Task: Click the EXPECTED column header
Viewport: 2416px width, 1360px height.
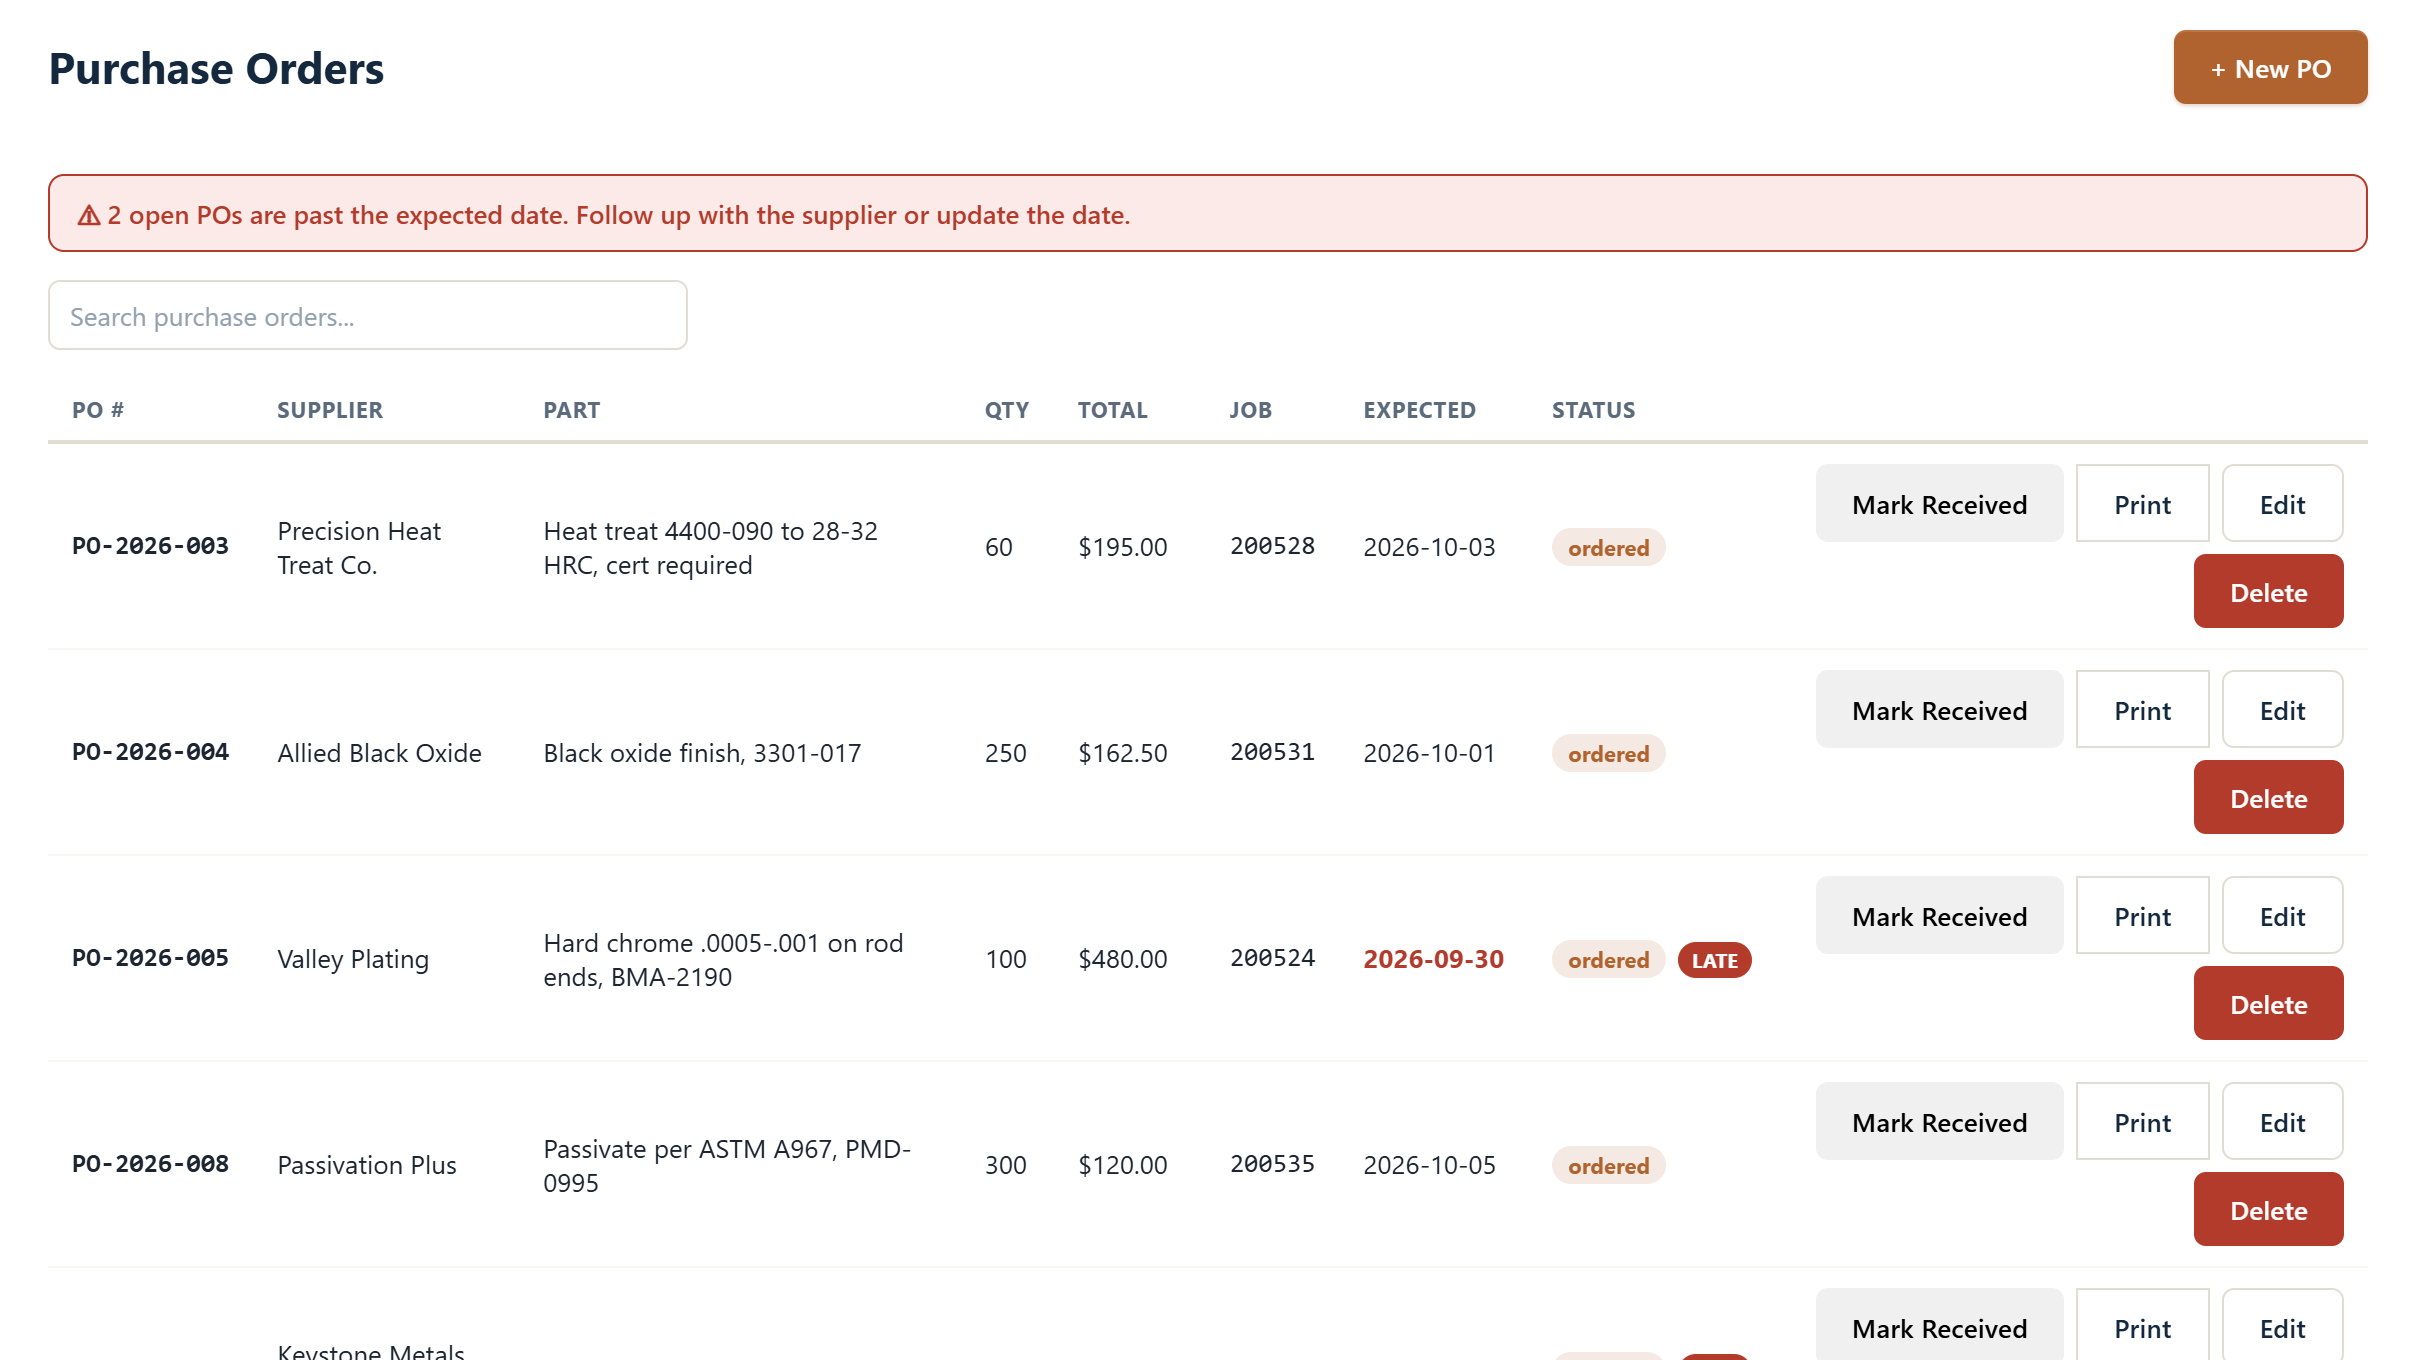Action: [x=1419, y=410]
